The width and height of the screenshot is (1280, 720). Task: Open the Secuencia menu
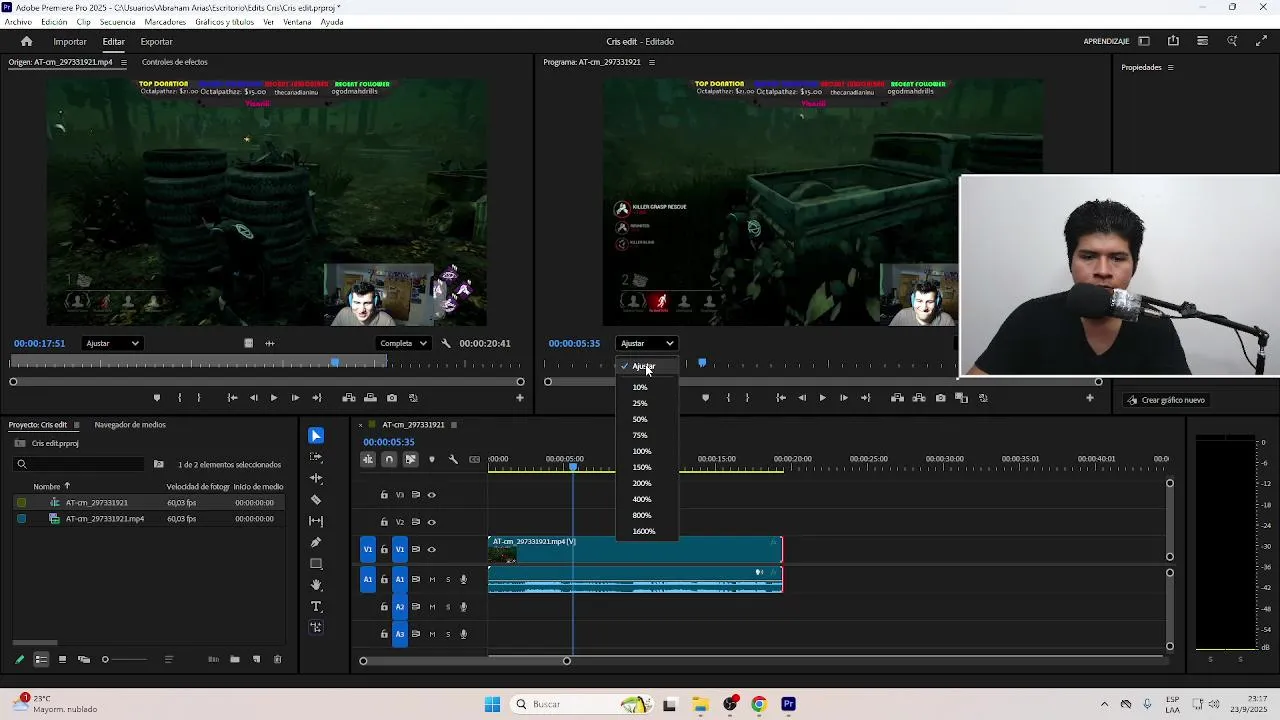point(118,22)
